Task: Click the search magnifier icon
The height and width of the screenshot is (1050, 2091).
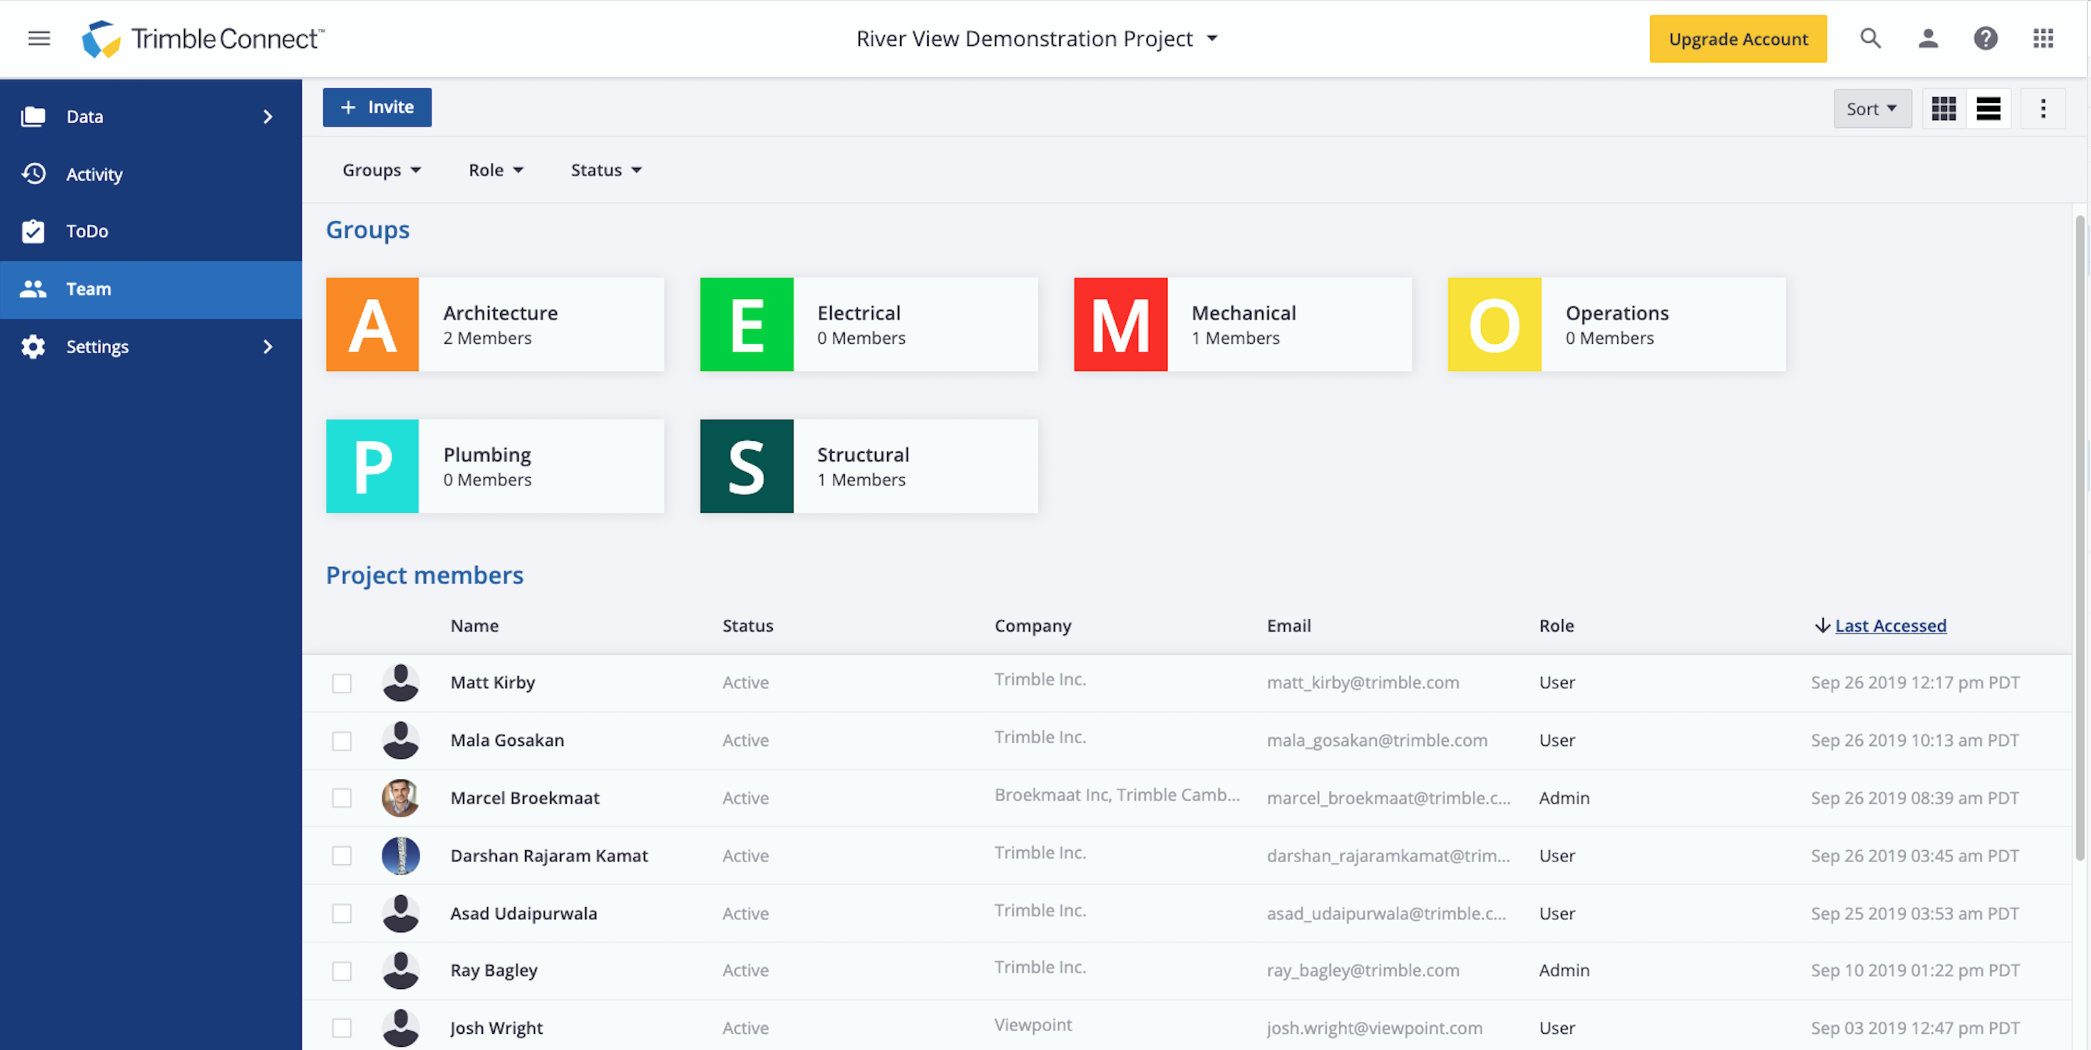Action: pos(1870,38)
